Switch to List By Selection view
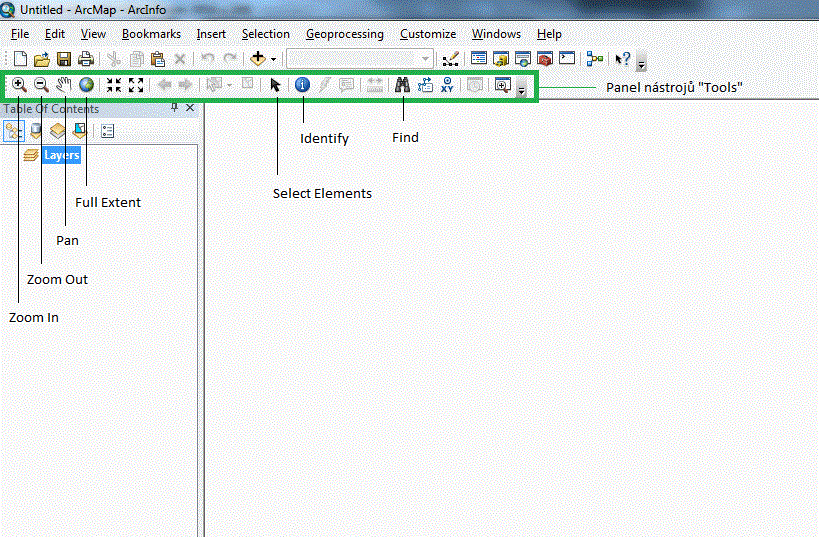This screenshot has height=537, width=819. pyautogui.click(x=79, y=131)
